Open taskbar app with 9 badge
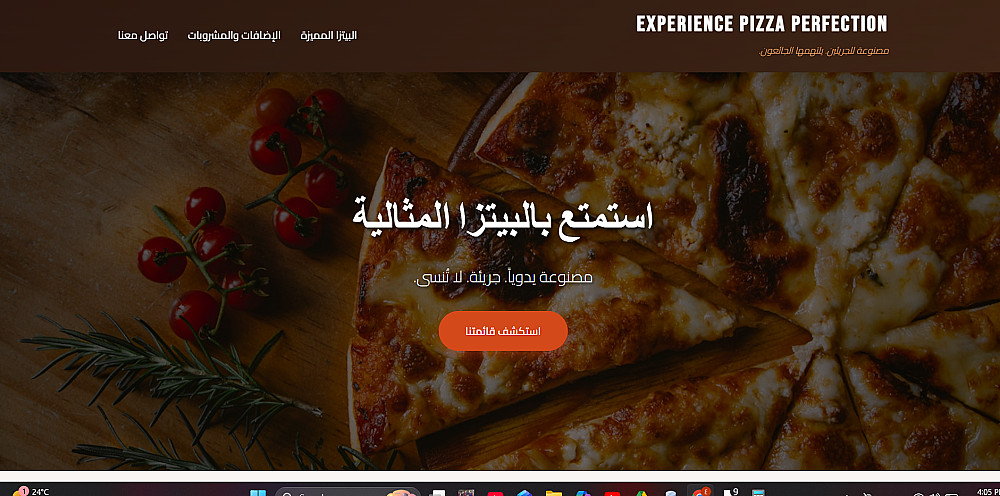 730,492
